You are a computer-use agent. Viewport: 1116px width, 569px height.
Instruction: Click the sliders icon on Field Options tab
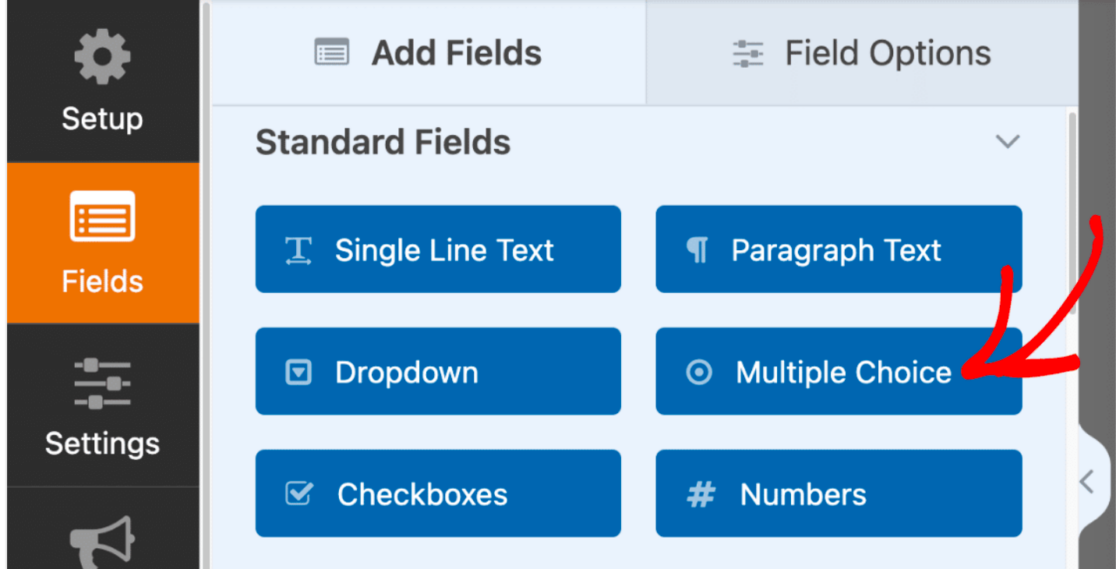pos(748,53)
